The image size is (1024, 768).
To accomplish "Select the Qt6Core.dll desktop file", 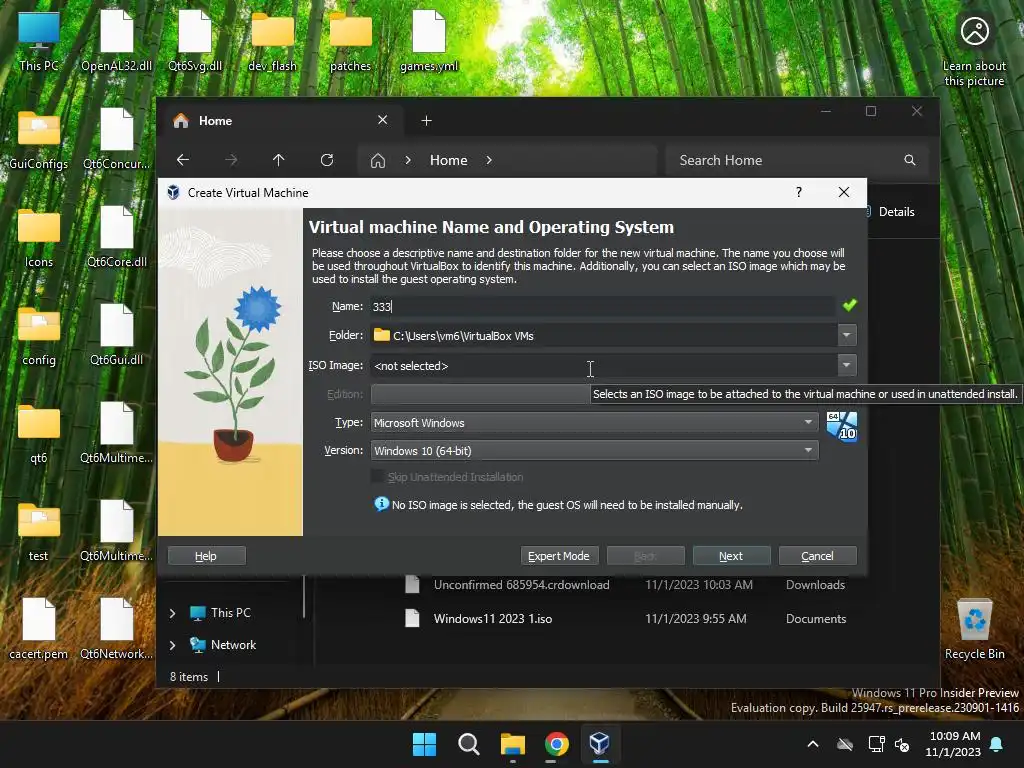I will pyautogui.click(x=116, y=237).
